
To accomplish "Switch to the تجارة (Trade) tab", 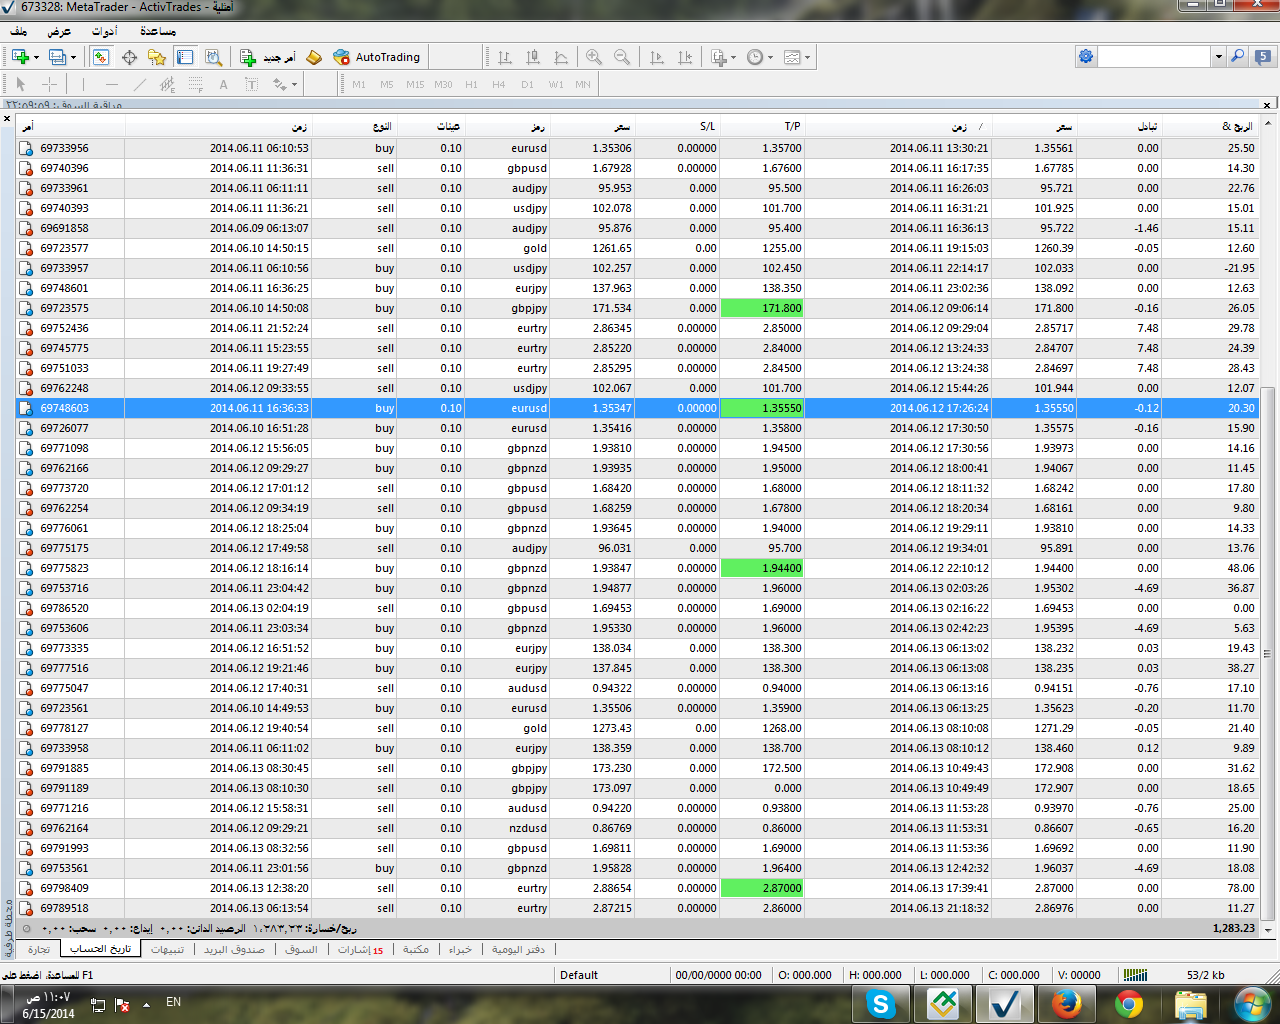I will [x=39, y=949].
